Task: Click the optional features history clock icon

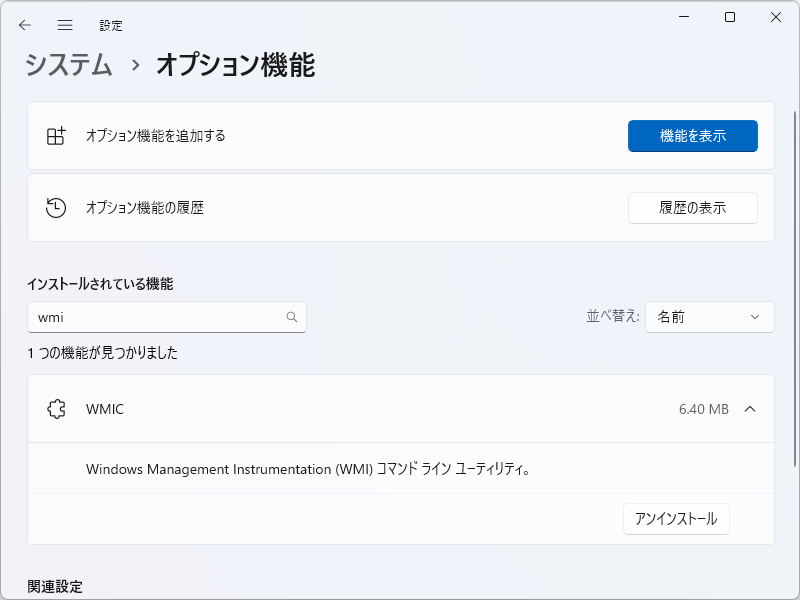Action: coord(57,207)
